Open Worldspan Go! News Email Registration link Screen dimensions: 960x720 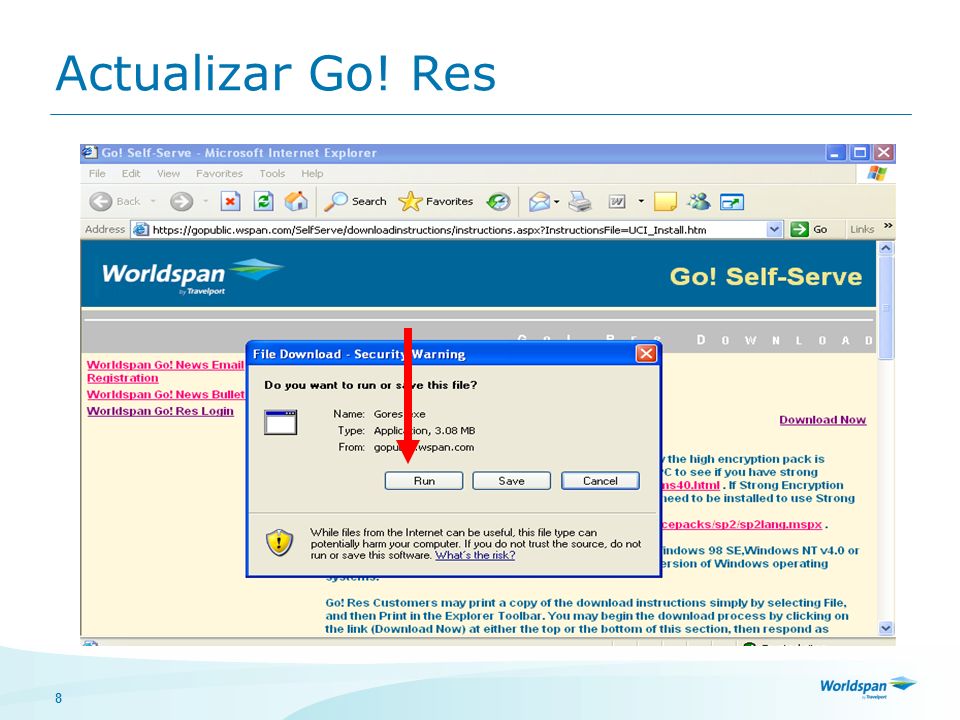point(165,372)
